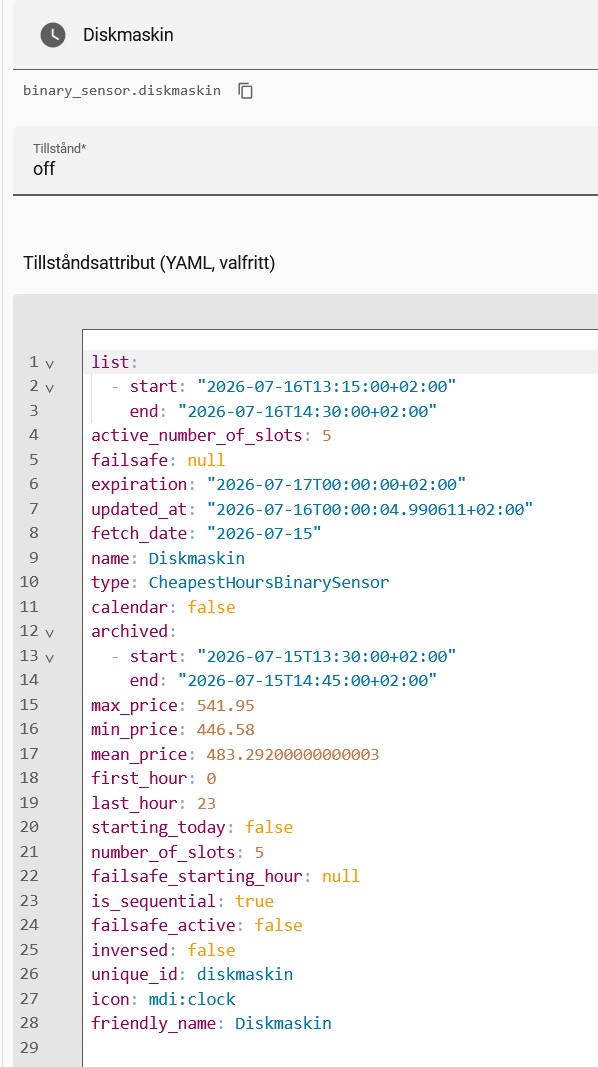This screenshot has width=598, height=1067.
Task: Select line number 15 in the gutter
Action: point(29,704)
